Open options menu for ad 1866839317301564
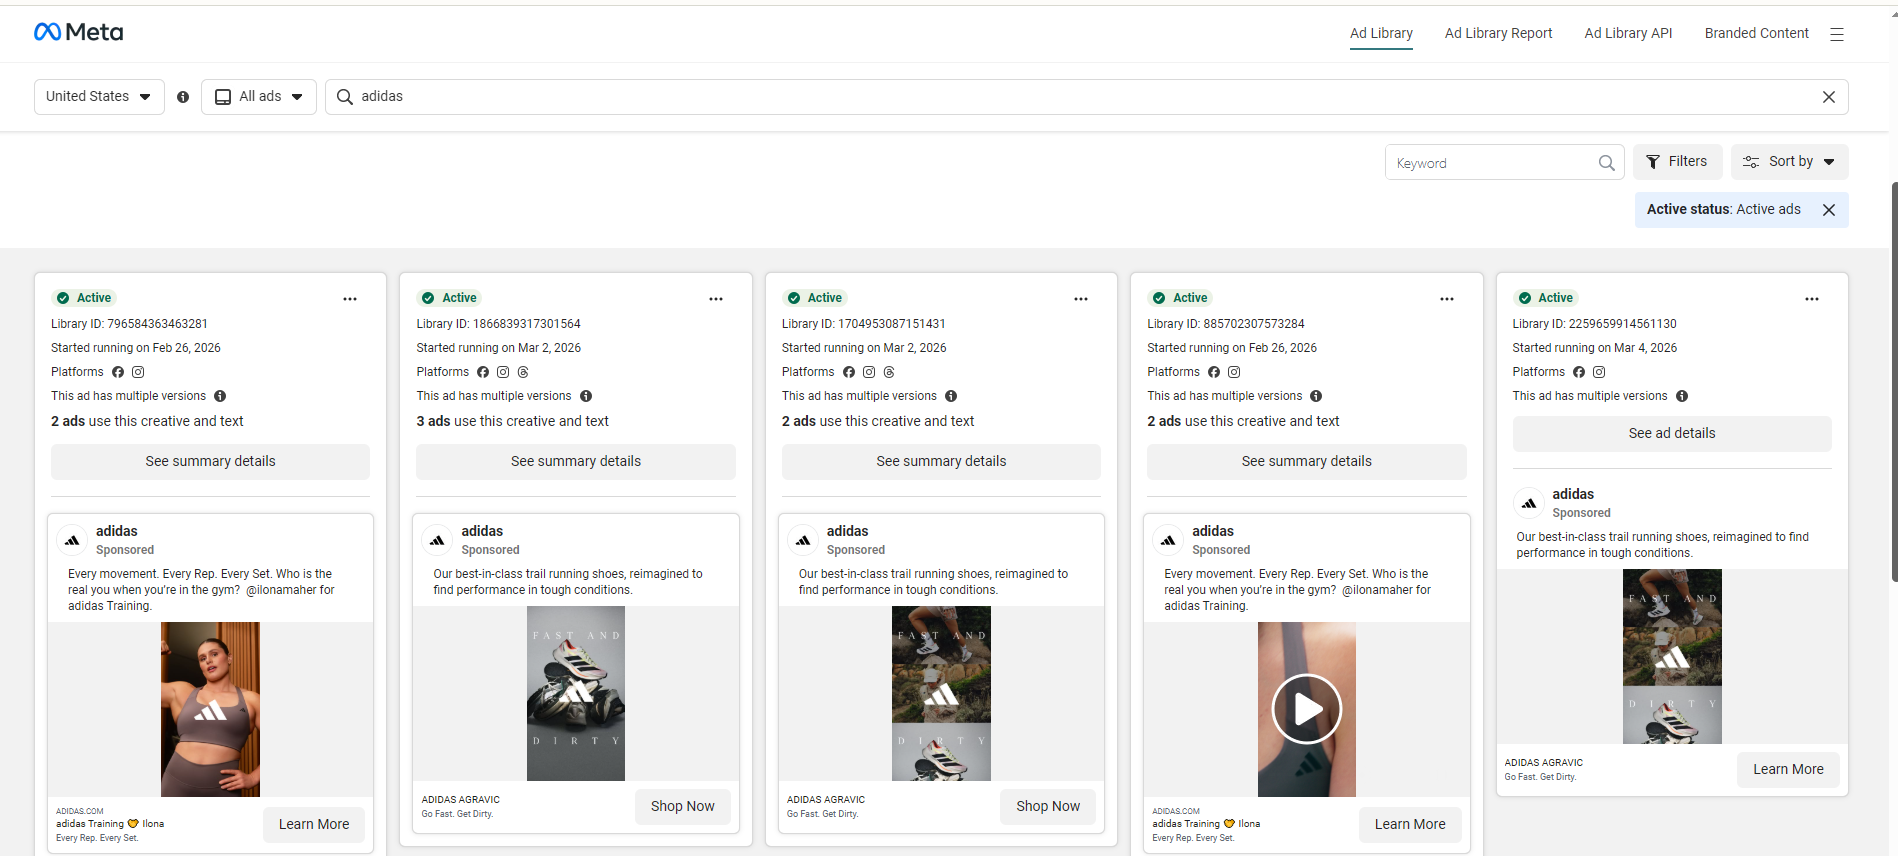This screenshot has height=856, width=1898. [x=716, y=299]
